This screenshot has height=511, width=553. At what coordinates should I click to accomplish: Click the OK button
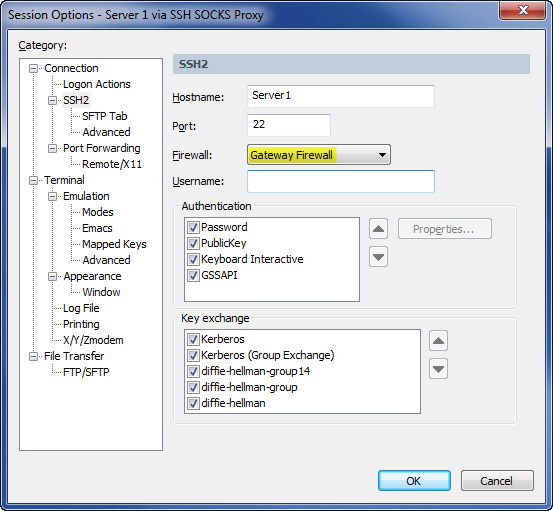[414, 481]
